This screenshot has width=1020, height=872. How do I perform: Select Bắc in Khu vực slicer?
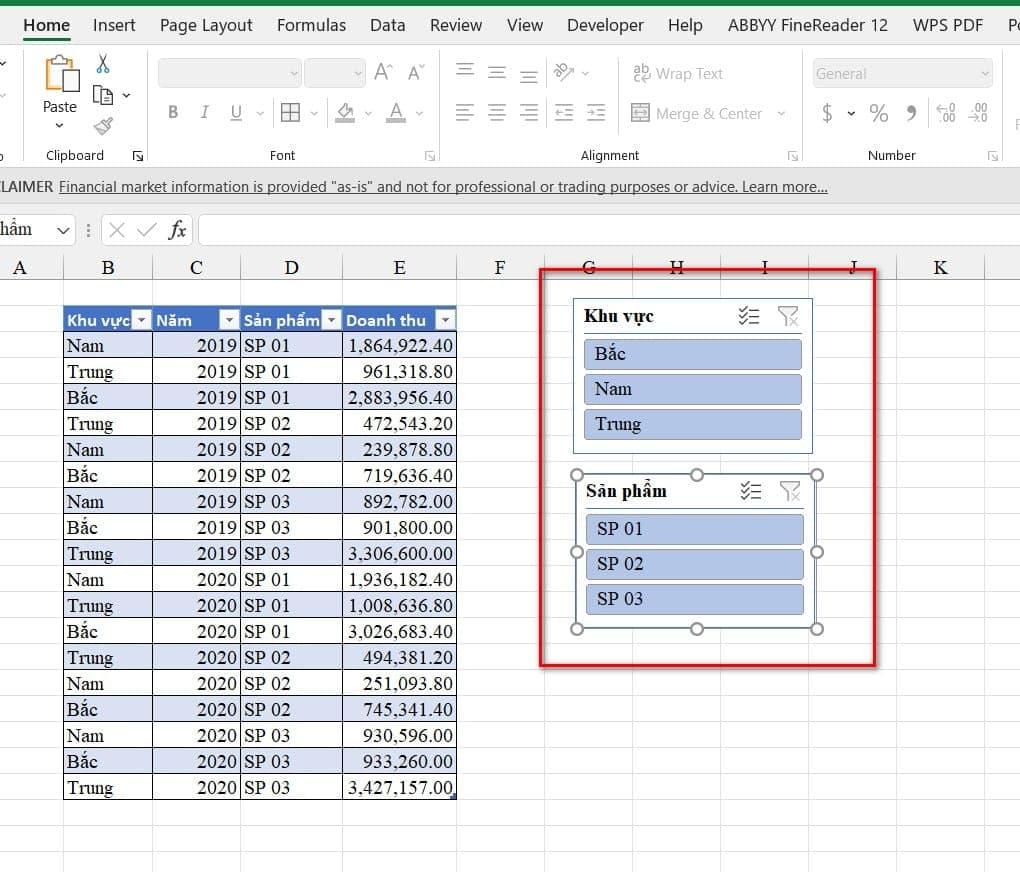(x=692, y=354)
